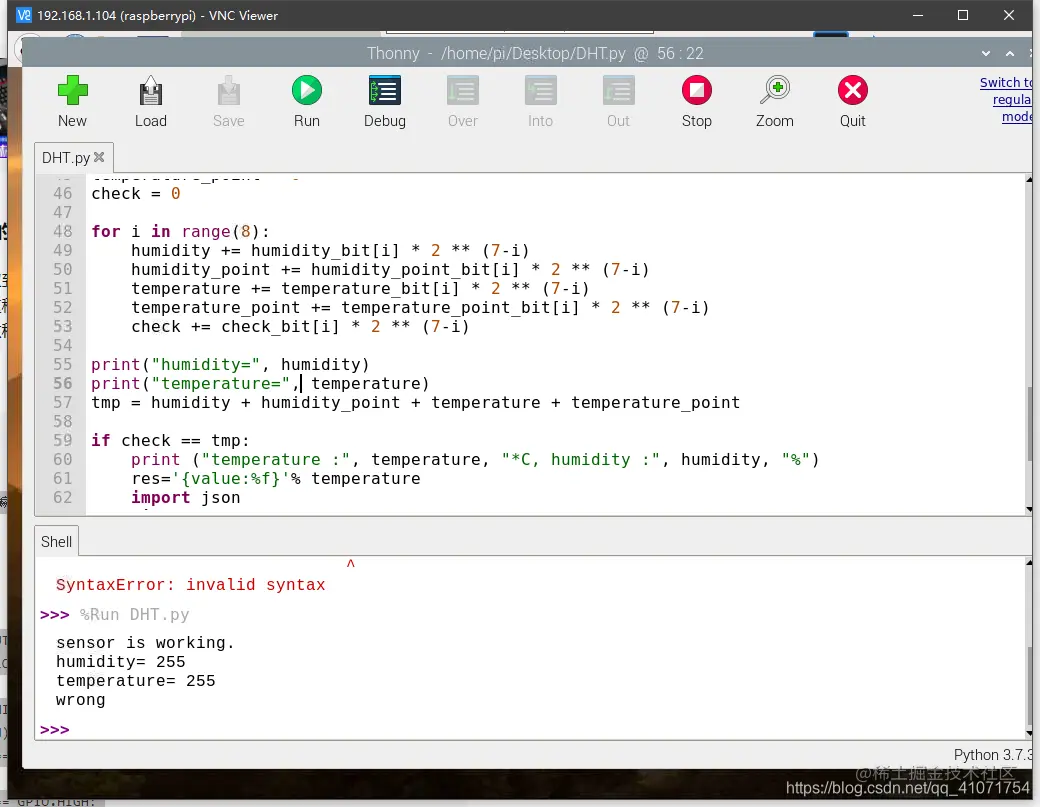Click 'temperature_point +=' code line
This screenshot has height=807, width=1040.
[x=421, y=308]
